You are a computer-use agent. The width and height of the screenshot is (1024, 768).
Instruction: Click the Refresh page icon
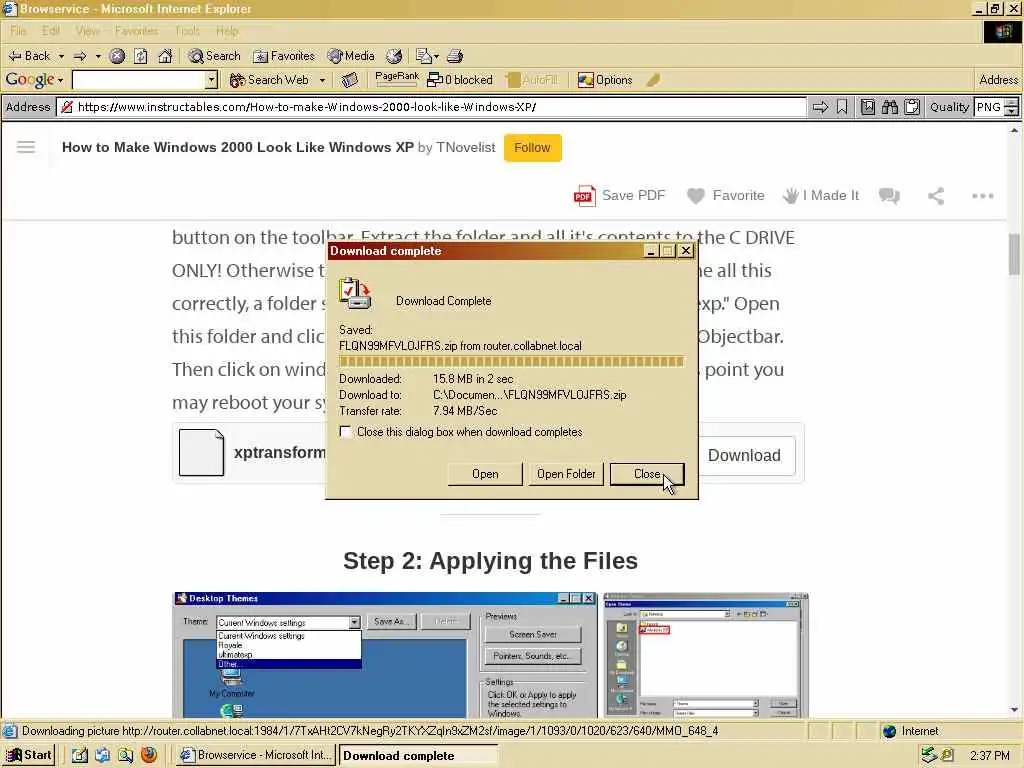pos(140,56)
